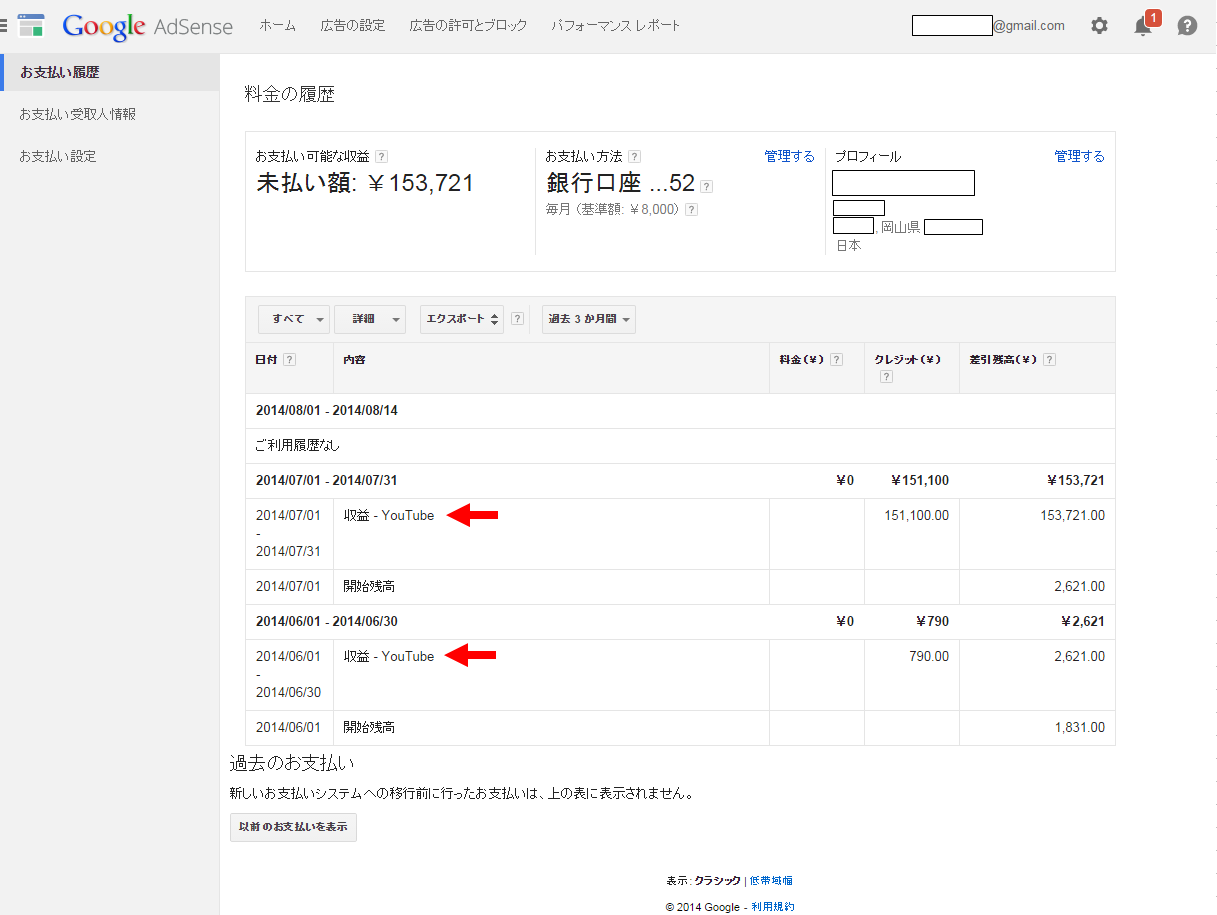The image size is (1217, 915).
Task: Click 管理する link for お支払い方法
Action: (790, 157)
